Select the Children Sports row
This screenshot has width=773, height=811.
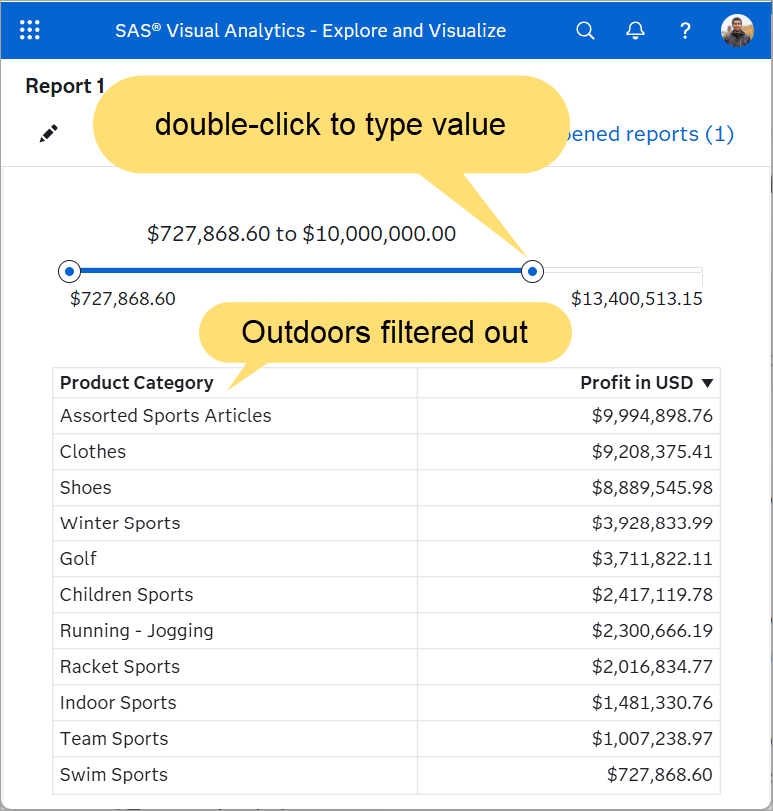[386, 595]
